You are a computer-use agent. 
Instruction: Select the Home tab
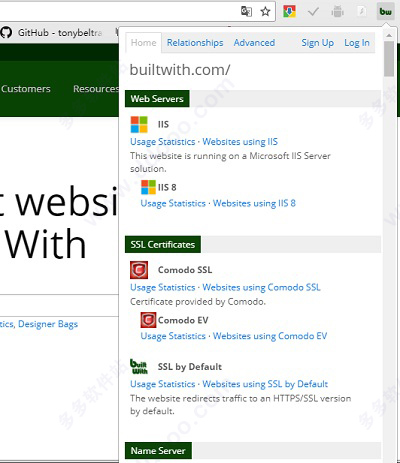[144, 43]
